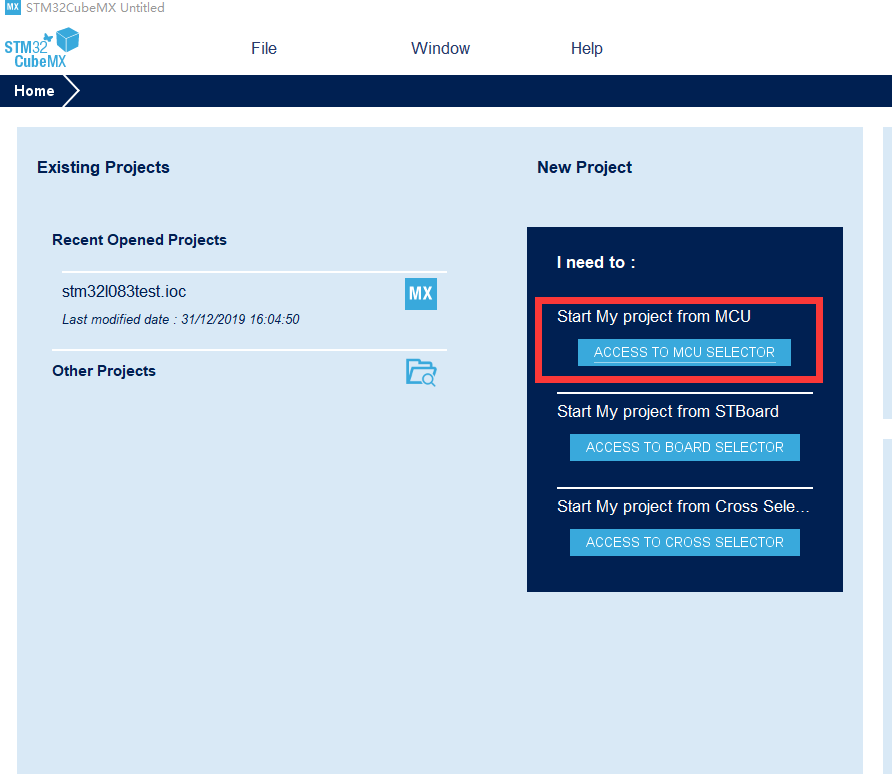Viewport: 892px width, 782px height.
Task: Click Start My project from Cross Sele... text
Action: (683, 506)
